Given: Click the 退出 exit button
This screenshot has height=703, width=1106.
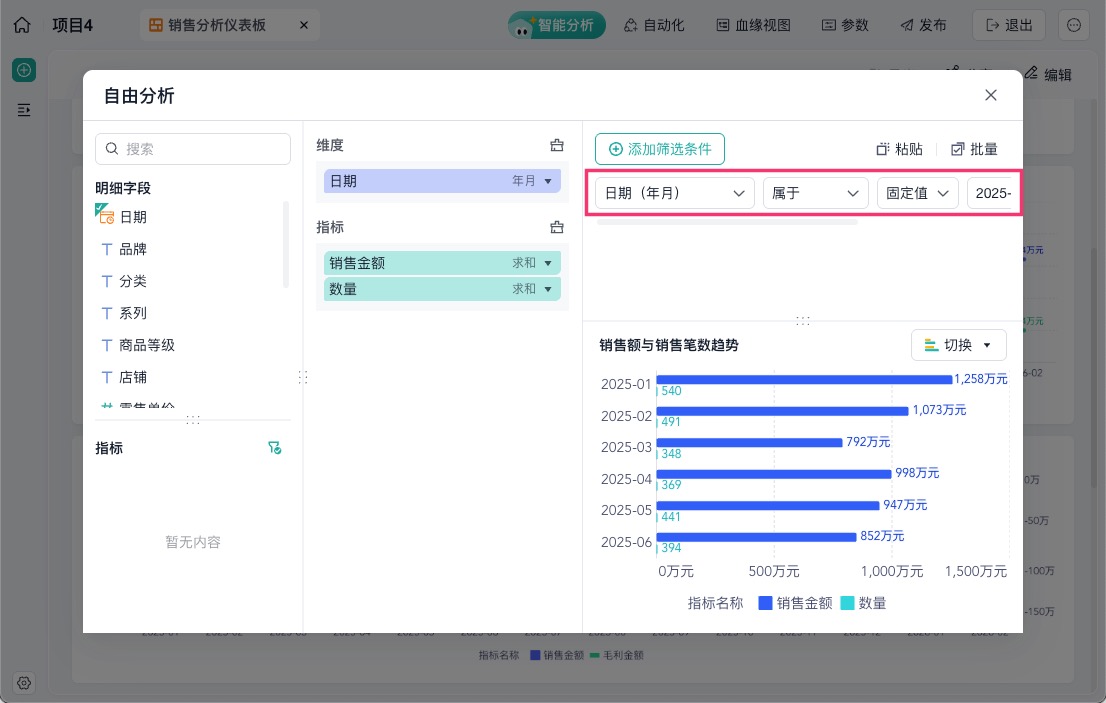Looking at the screenshot, I should coord(1009,25).
